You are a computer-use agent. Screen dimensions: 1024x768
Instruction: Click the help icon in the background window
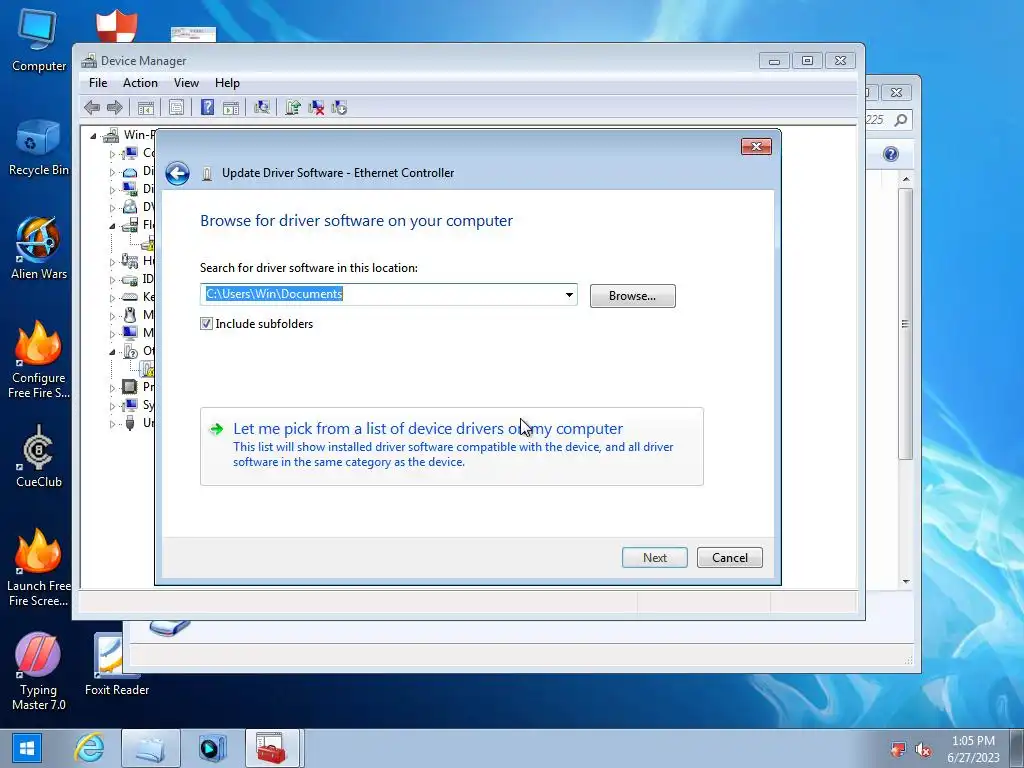point(891,154)
